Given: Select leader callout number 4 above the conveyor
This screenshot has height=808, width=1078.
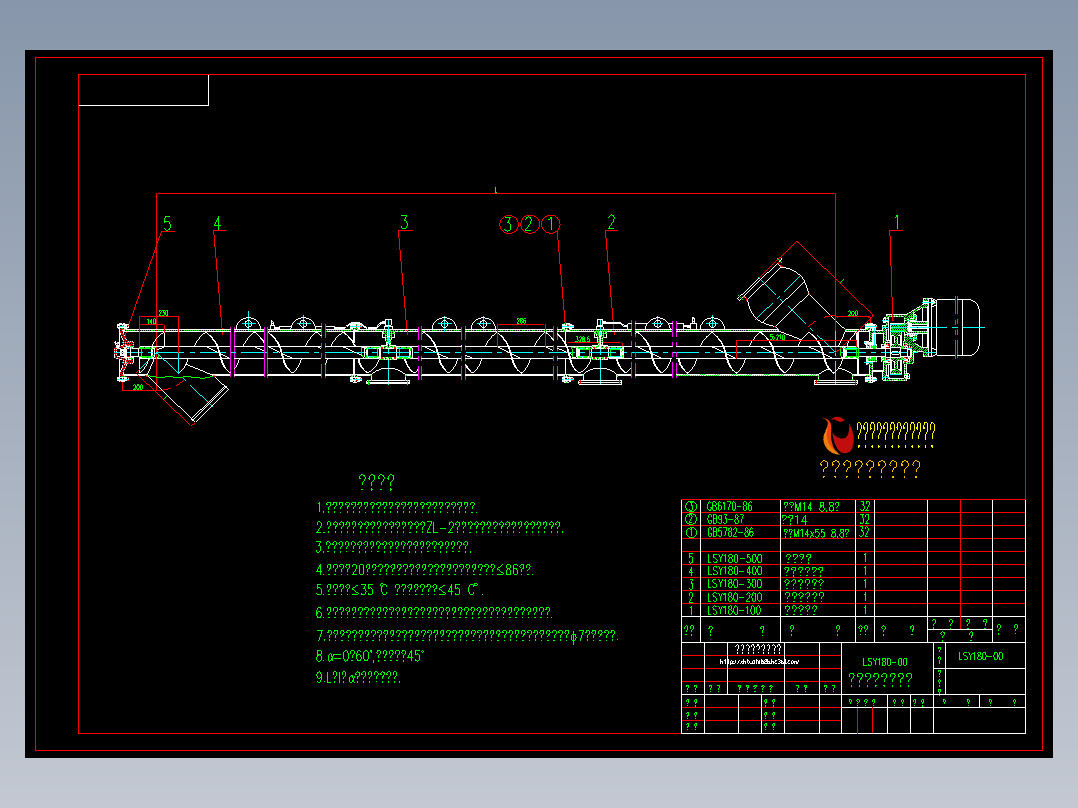Looking at the screenshot, I should (x=217, y=223).
